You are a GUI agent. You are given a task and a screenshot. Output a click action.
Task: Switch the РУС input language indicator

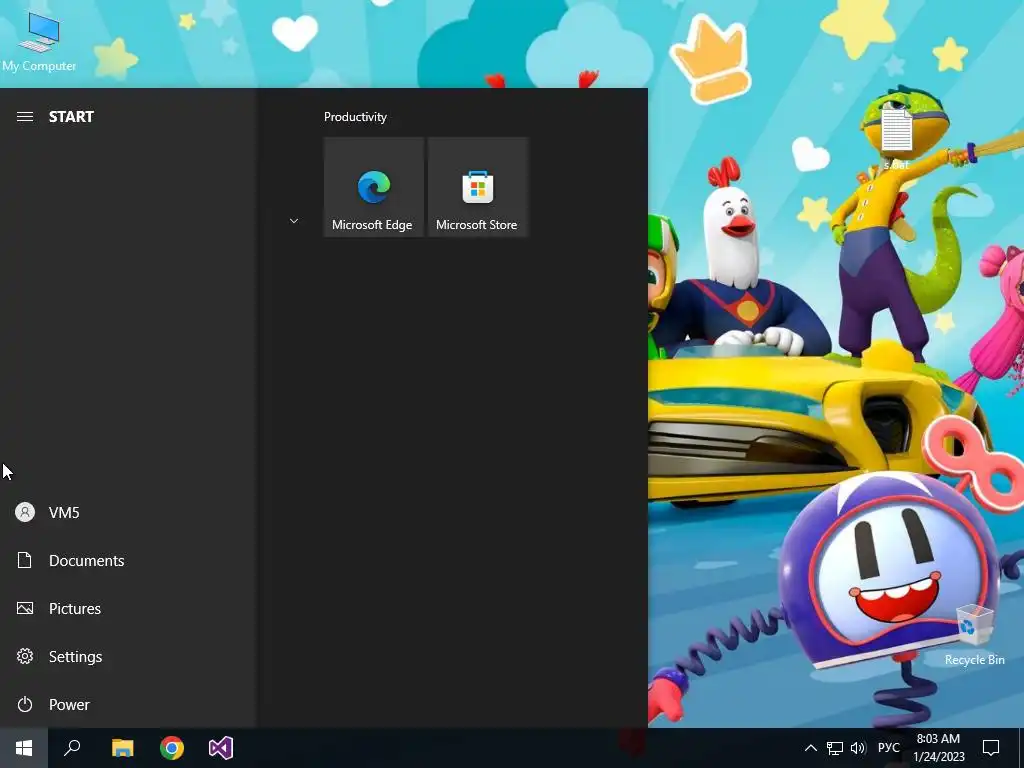(889, 748)
